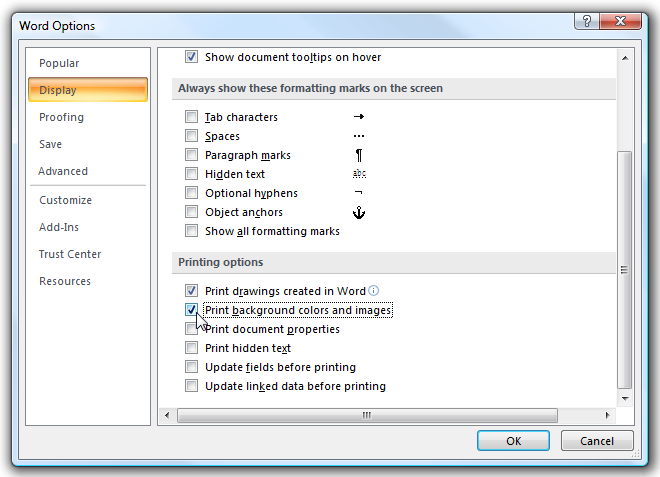Screen dimensions: 660x477
Task: Tick Update fields before printing
Action: point(192,367)
